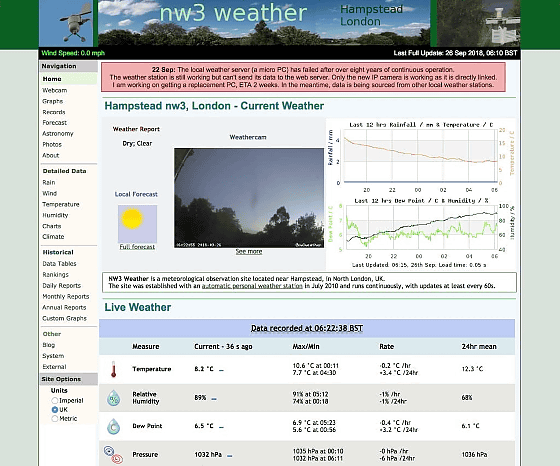
Task: Open Custom Graphs
Action: pos(64,318)
